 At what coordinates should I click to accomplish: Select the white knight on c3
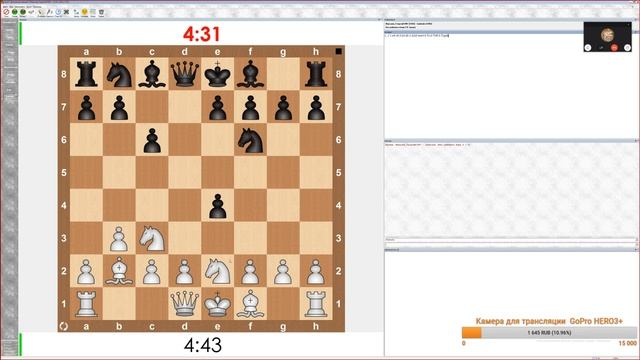[x=152, y=238]
